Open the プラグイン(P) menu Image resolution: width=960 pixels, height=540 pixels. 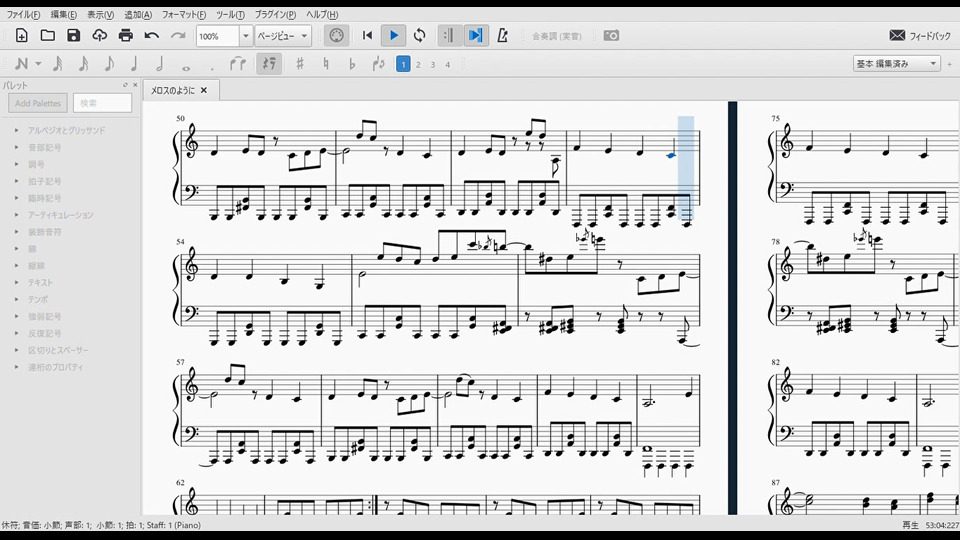coord(275,14)
